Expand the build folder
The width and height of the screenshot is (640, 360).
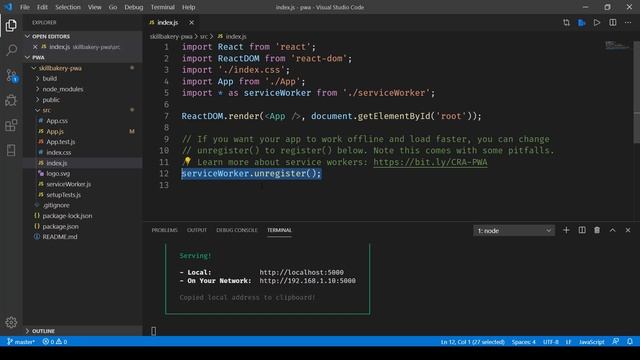tap(38, 78)
